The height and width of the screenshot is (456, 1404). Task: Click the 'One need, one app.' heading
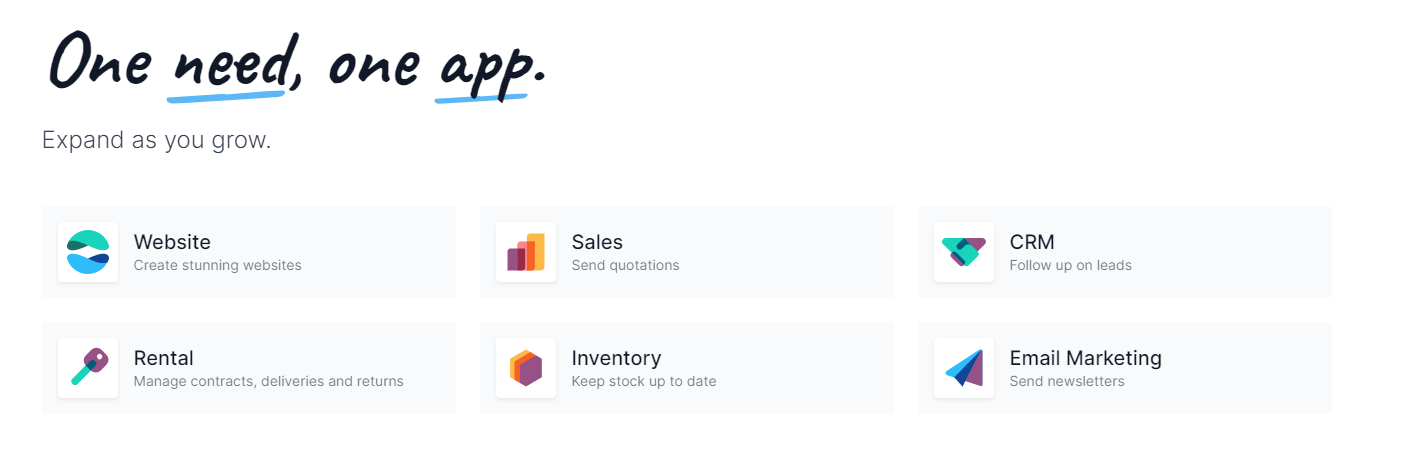298,63
